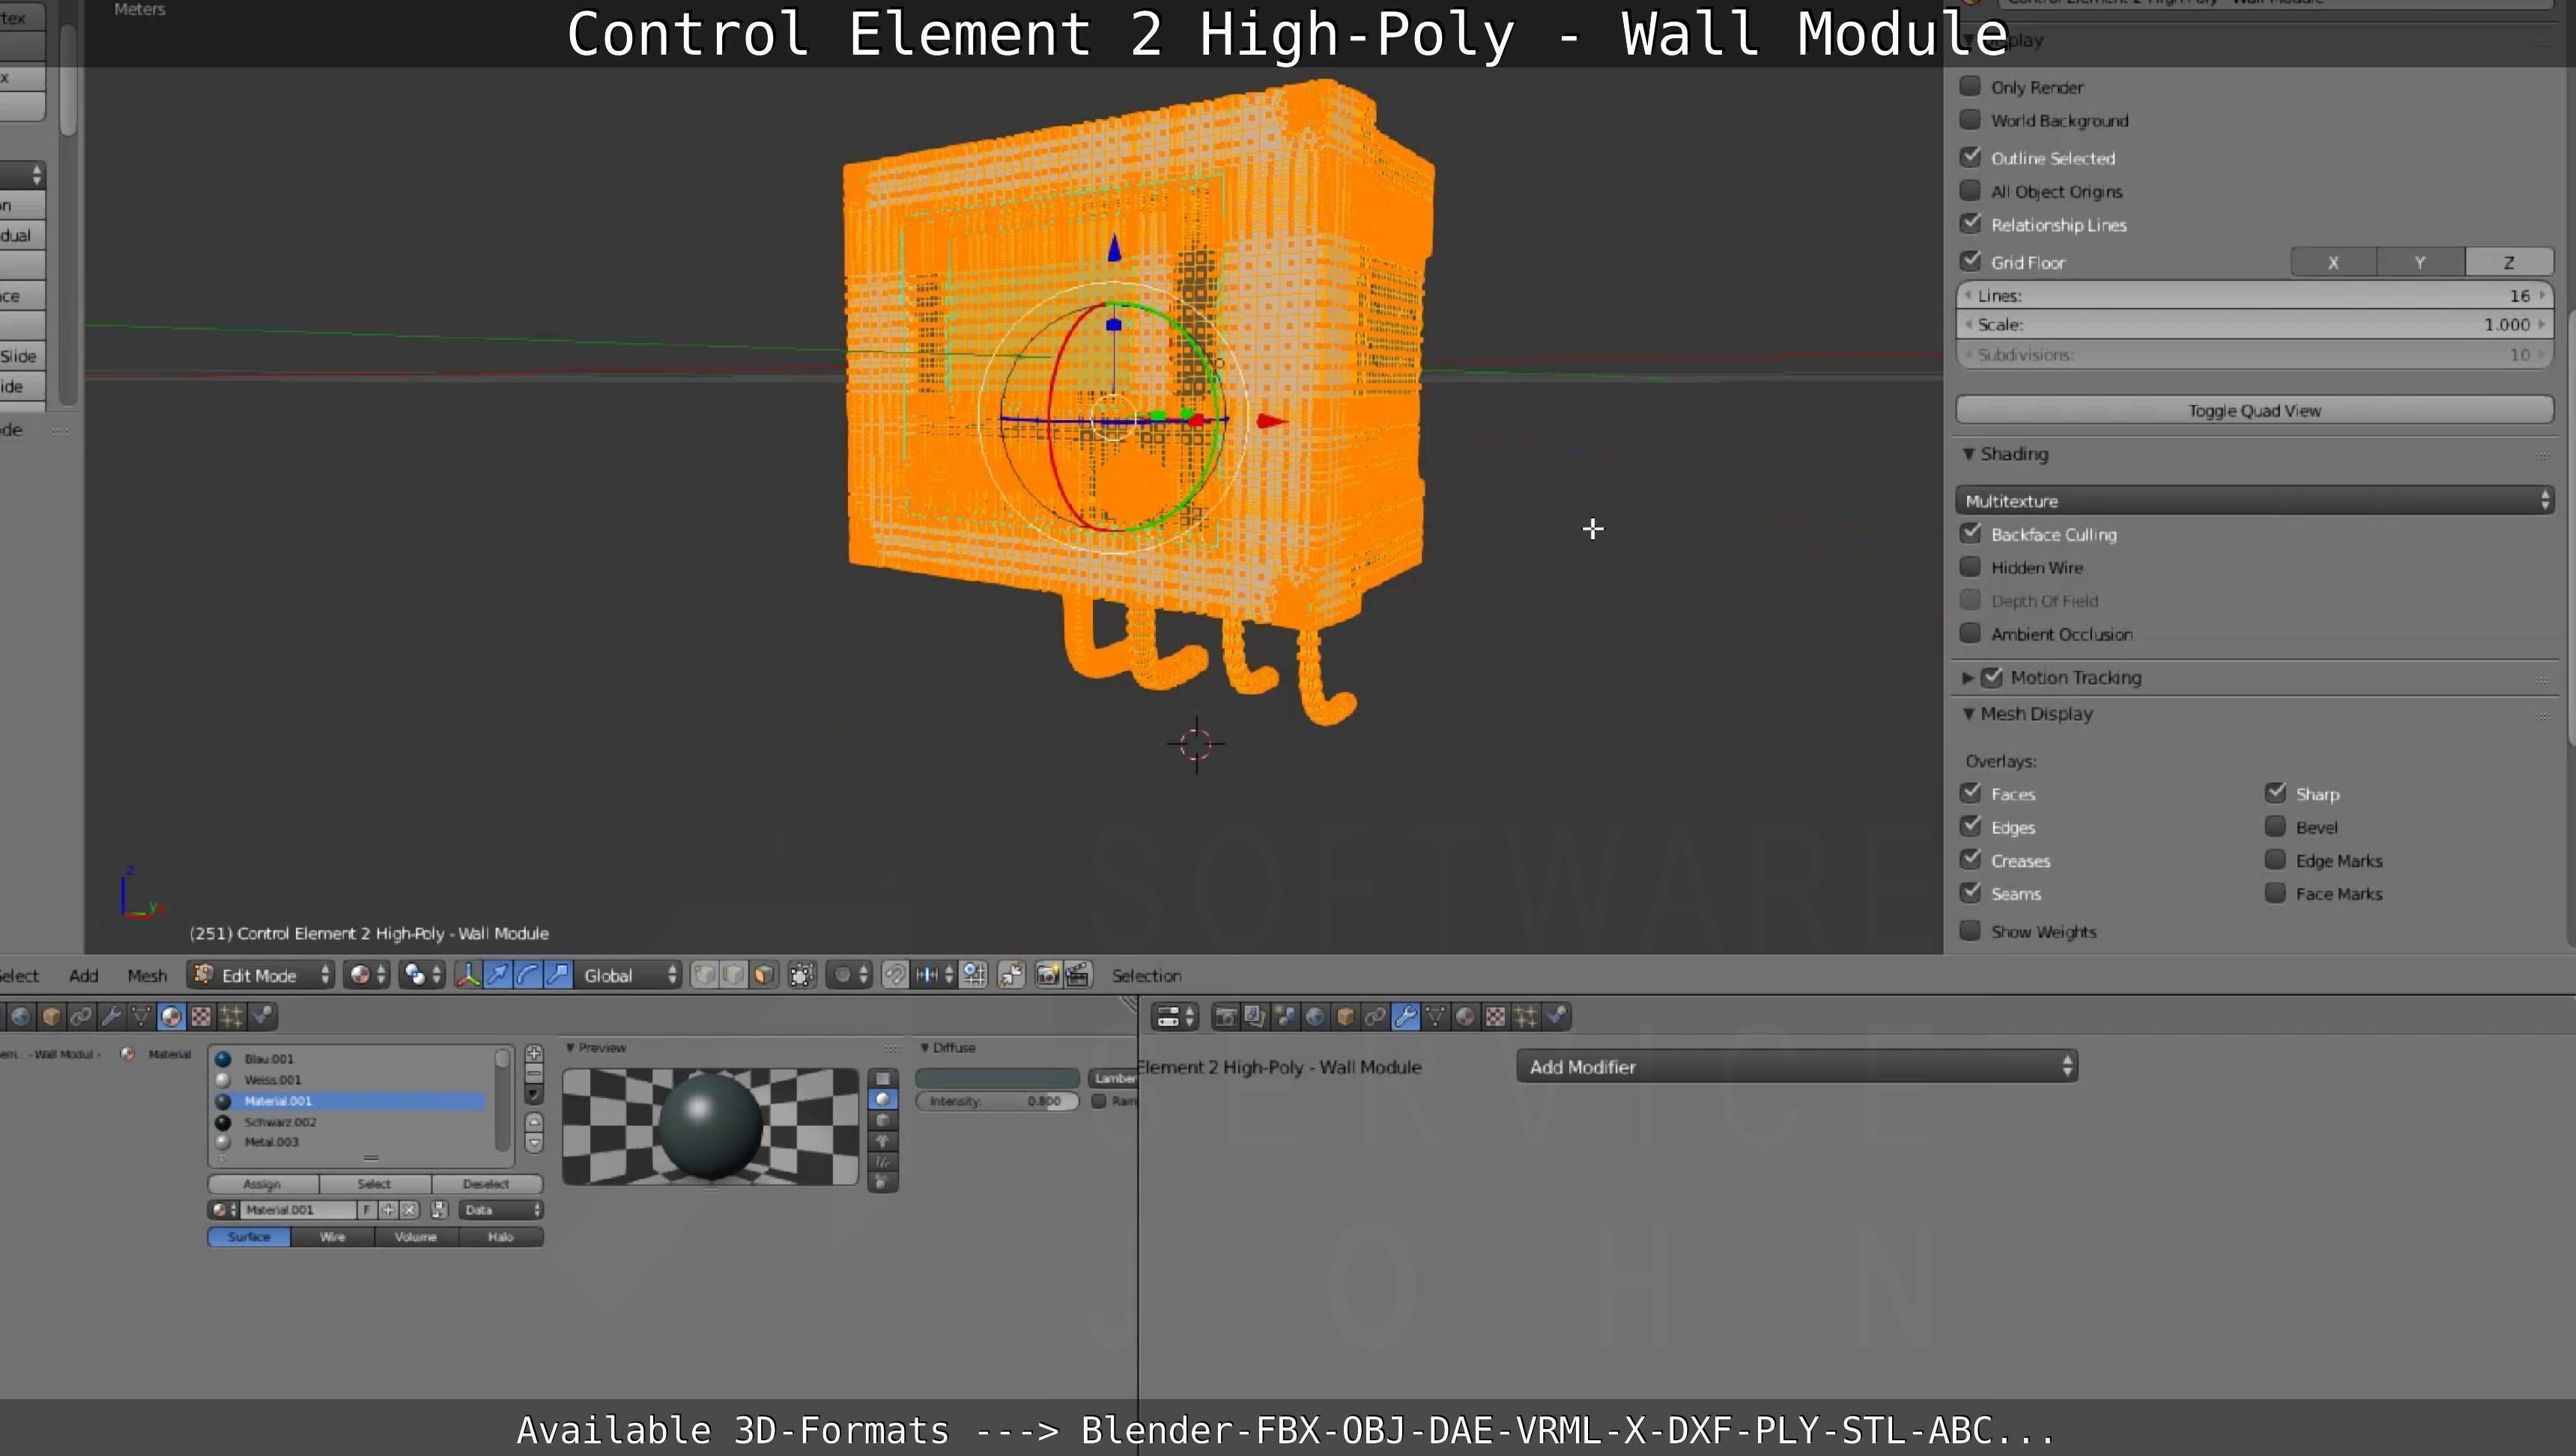Open the Mesh menu
Image resolution: width=2576 pixels, height=1456 pixels.
coord(147,975)
